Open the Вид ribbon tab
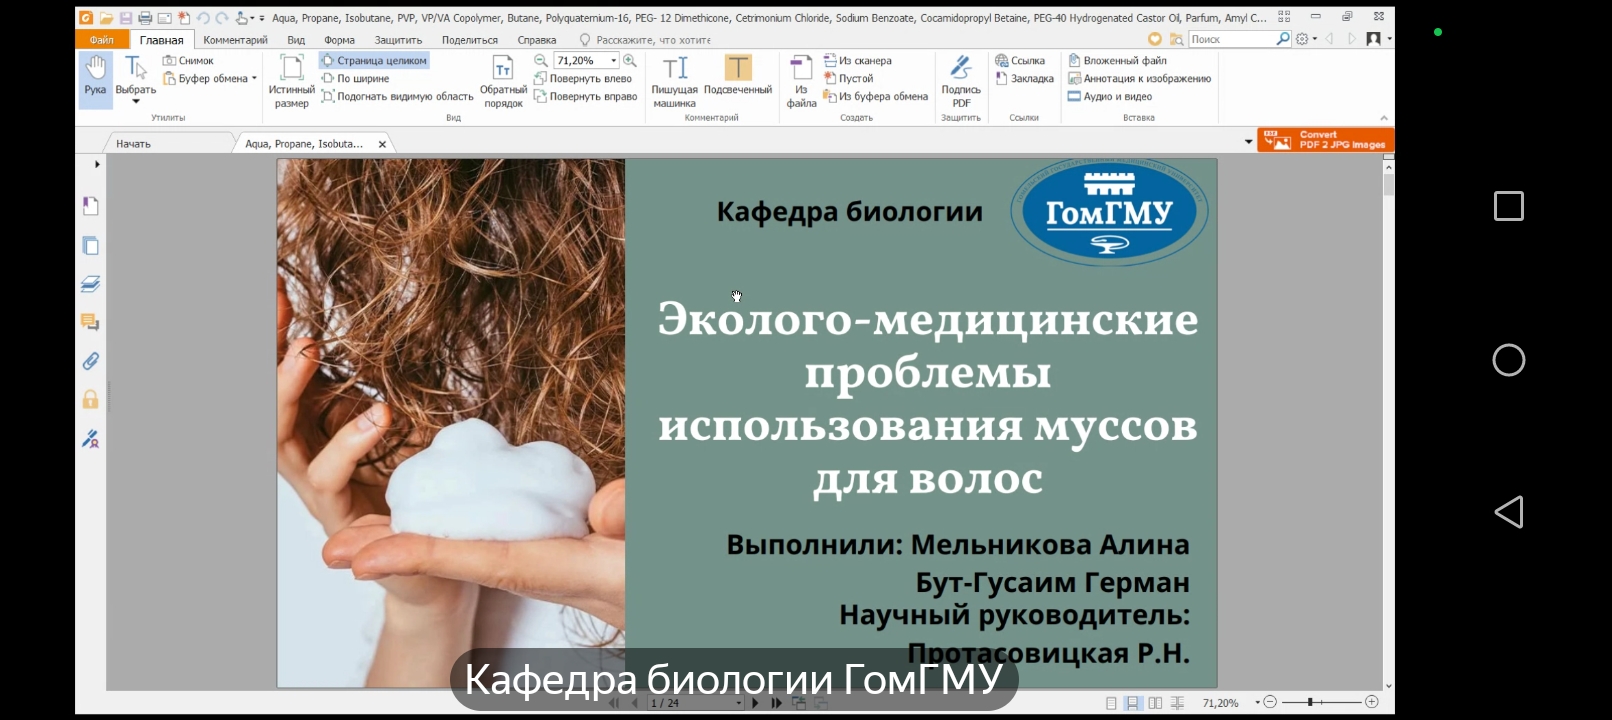The image size is (1612, 720). [296, 40]
